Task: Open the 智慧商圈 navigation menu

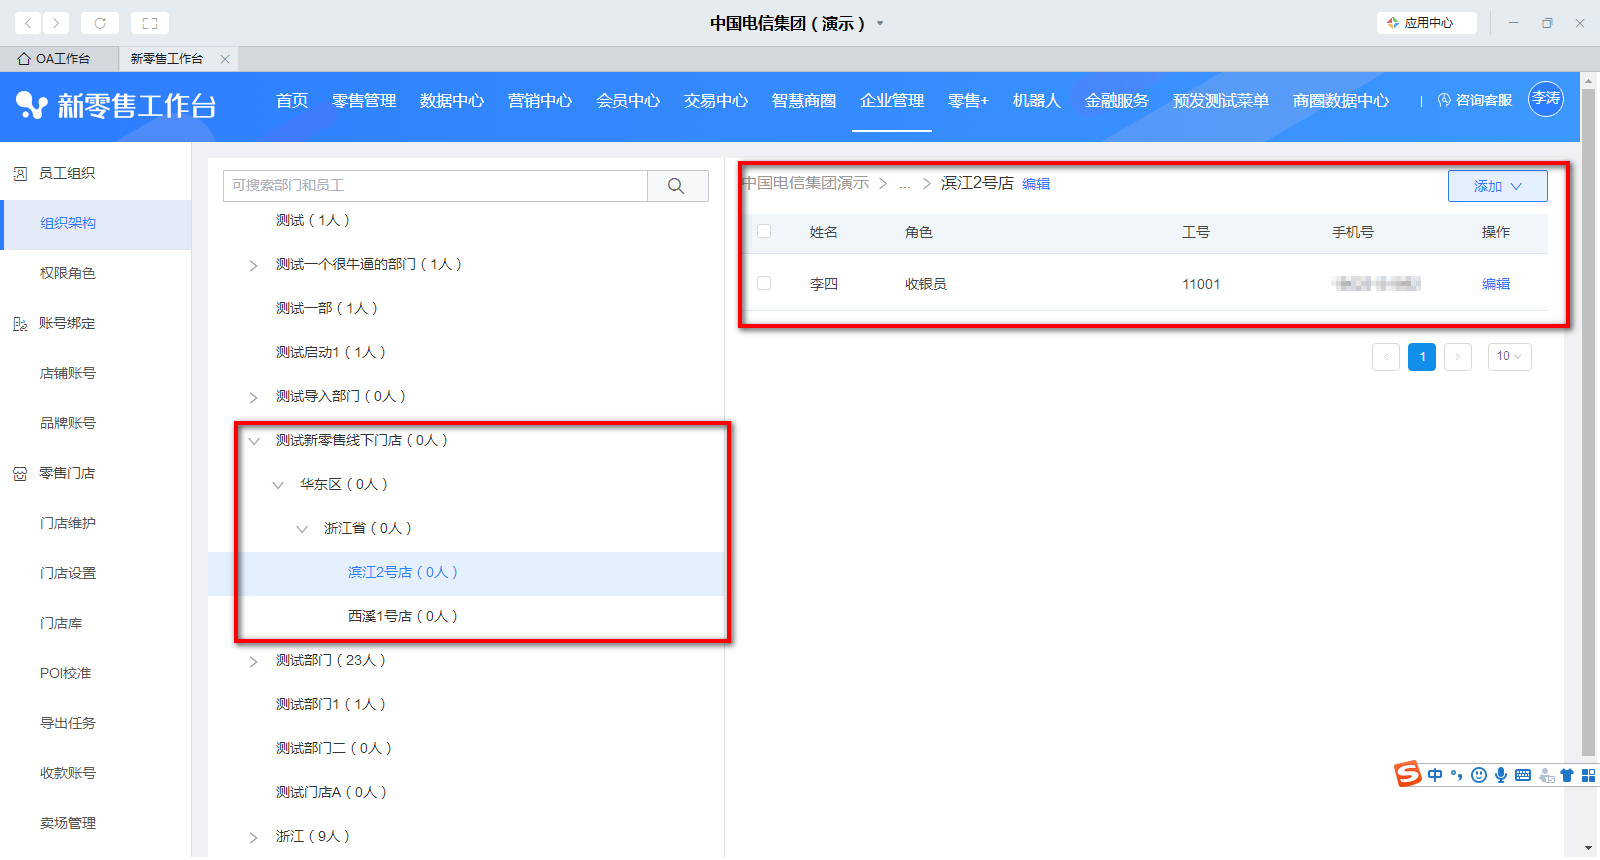Action: pyautogui.click(x=804, y=101)
